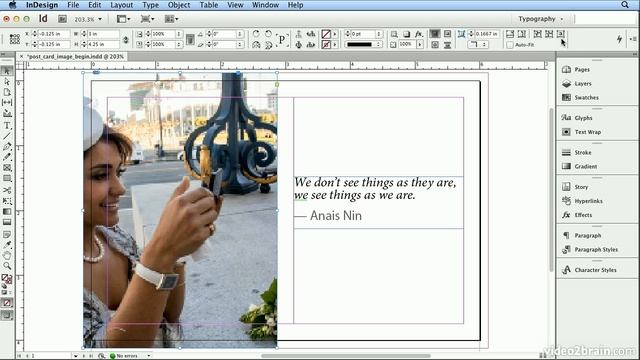Select the Free Transform tool
This screenshot has height=360, width=640.
click(x=7, y=201)
